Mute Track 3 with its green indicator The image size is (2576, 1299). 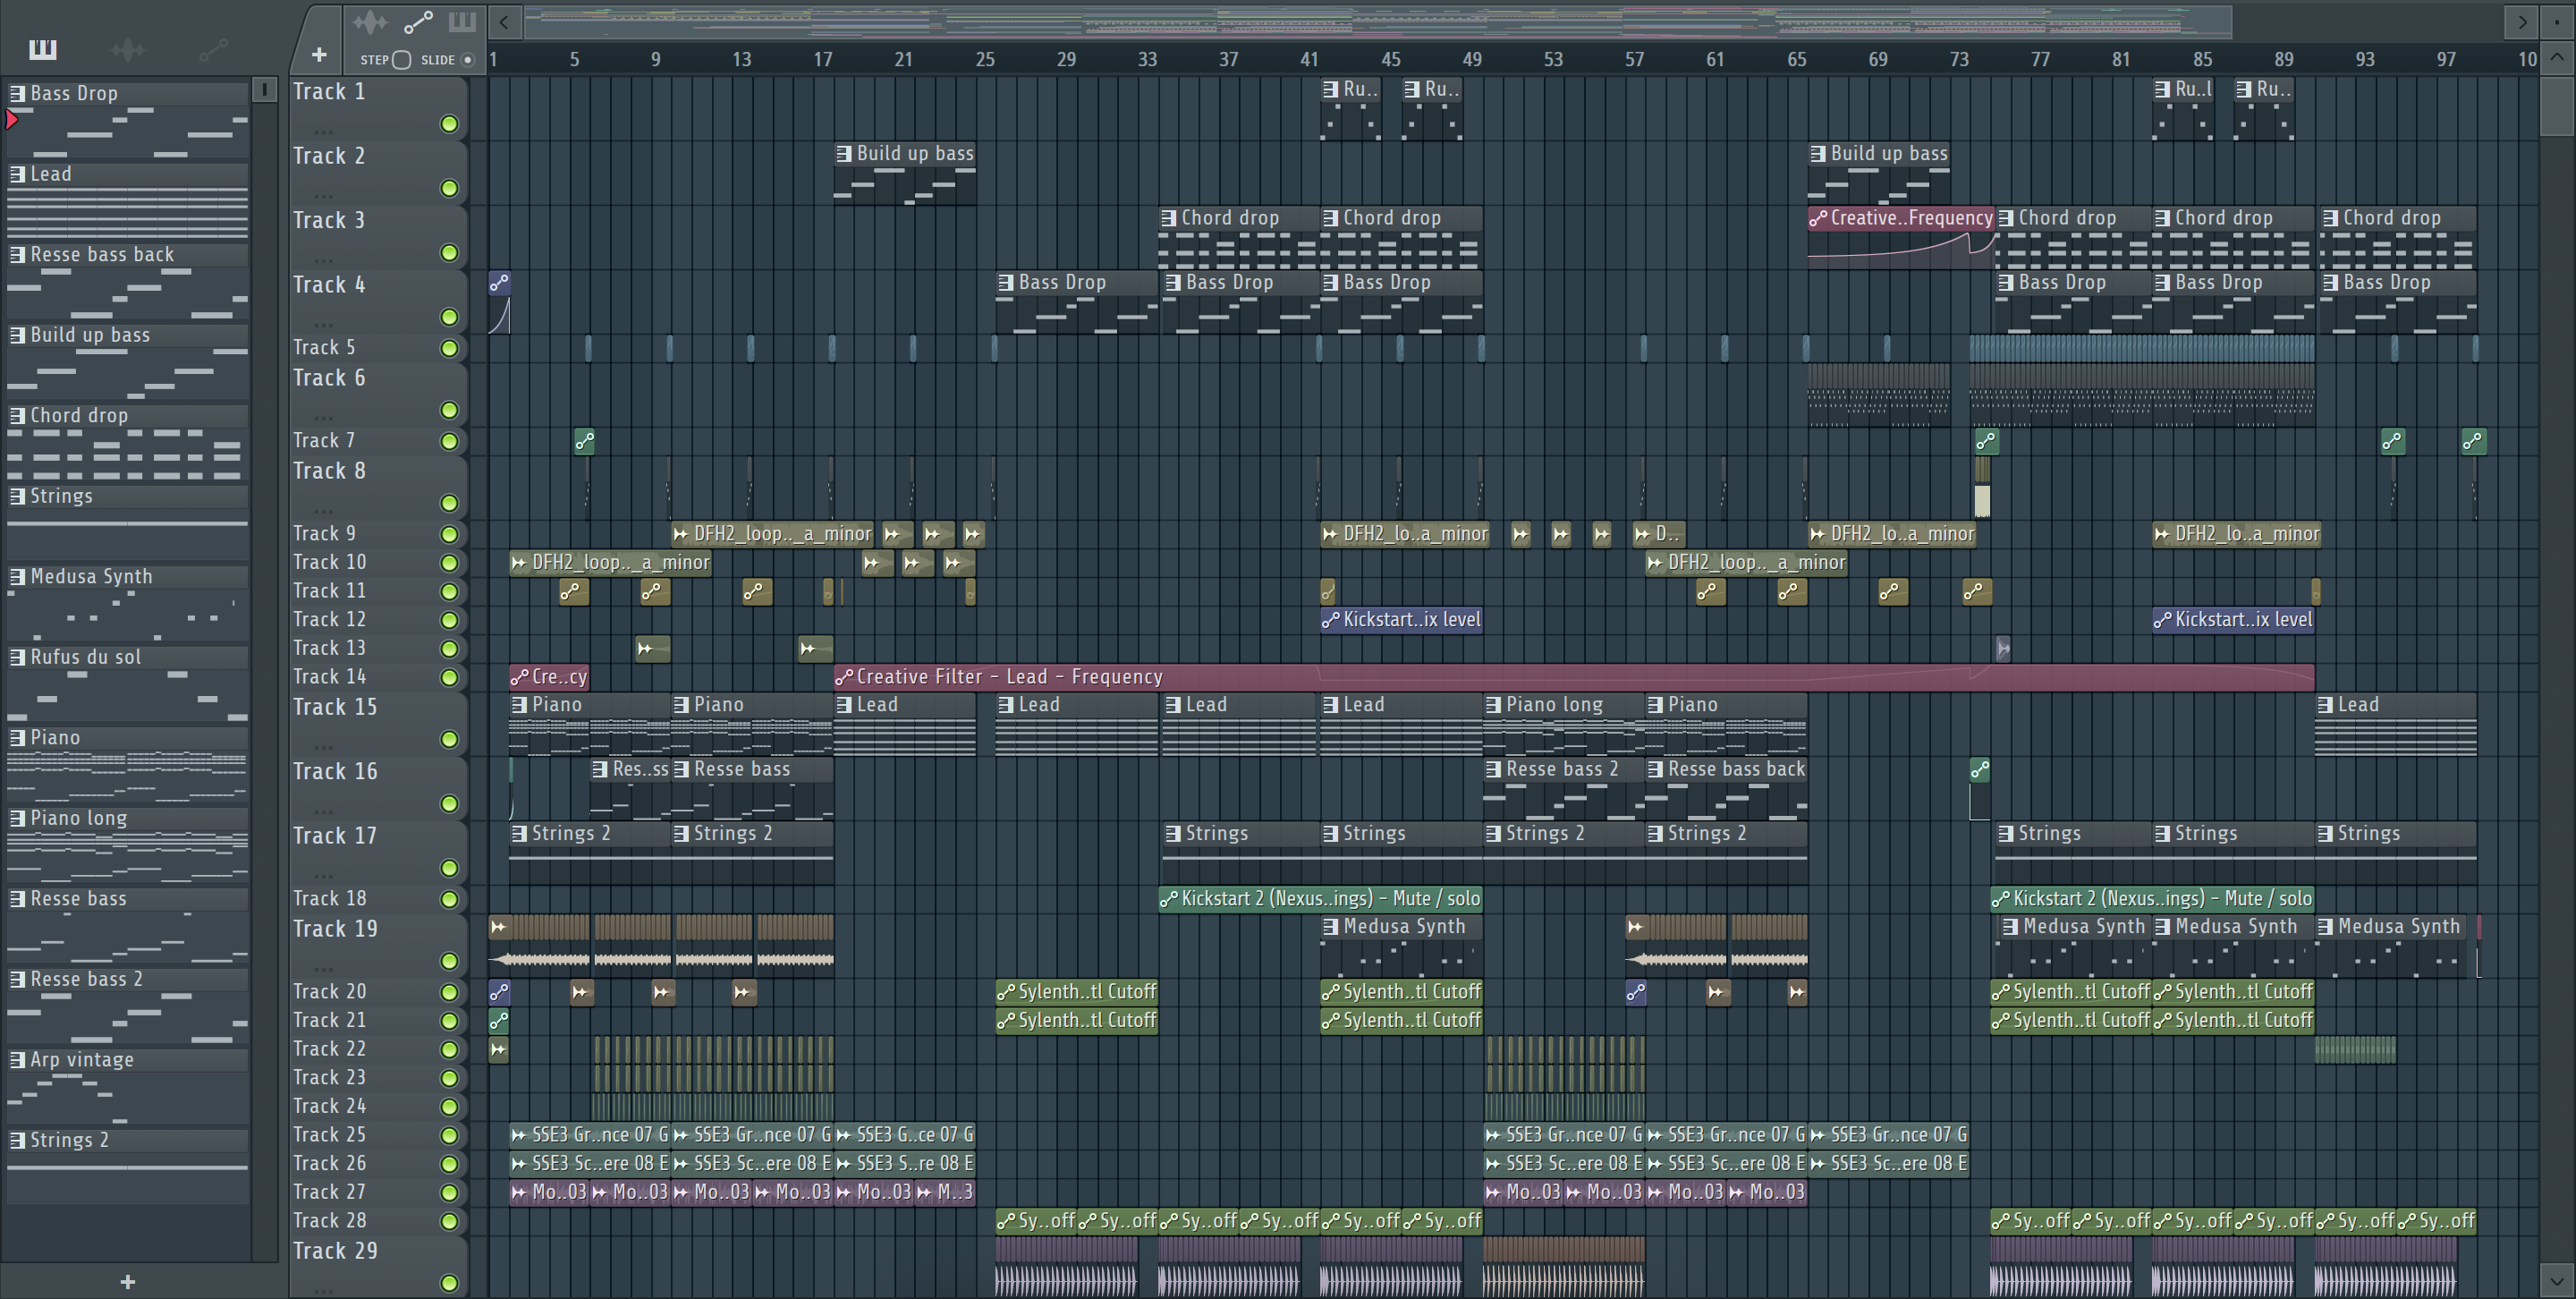(x=449, y=253)
